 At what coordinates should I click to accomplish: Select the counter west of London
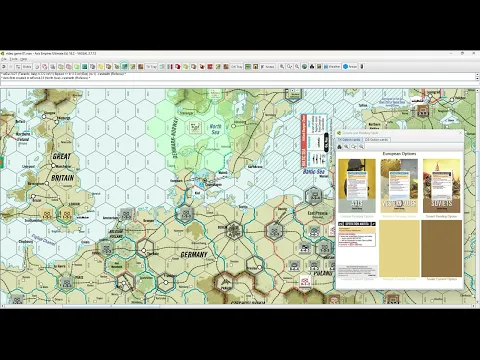pyautogui.click(x=47, y=214)
